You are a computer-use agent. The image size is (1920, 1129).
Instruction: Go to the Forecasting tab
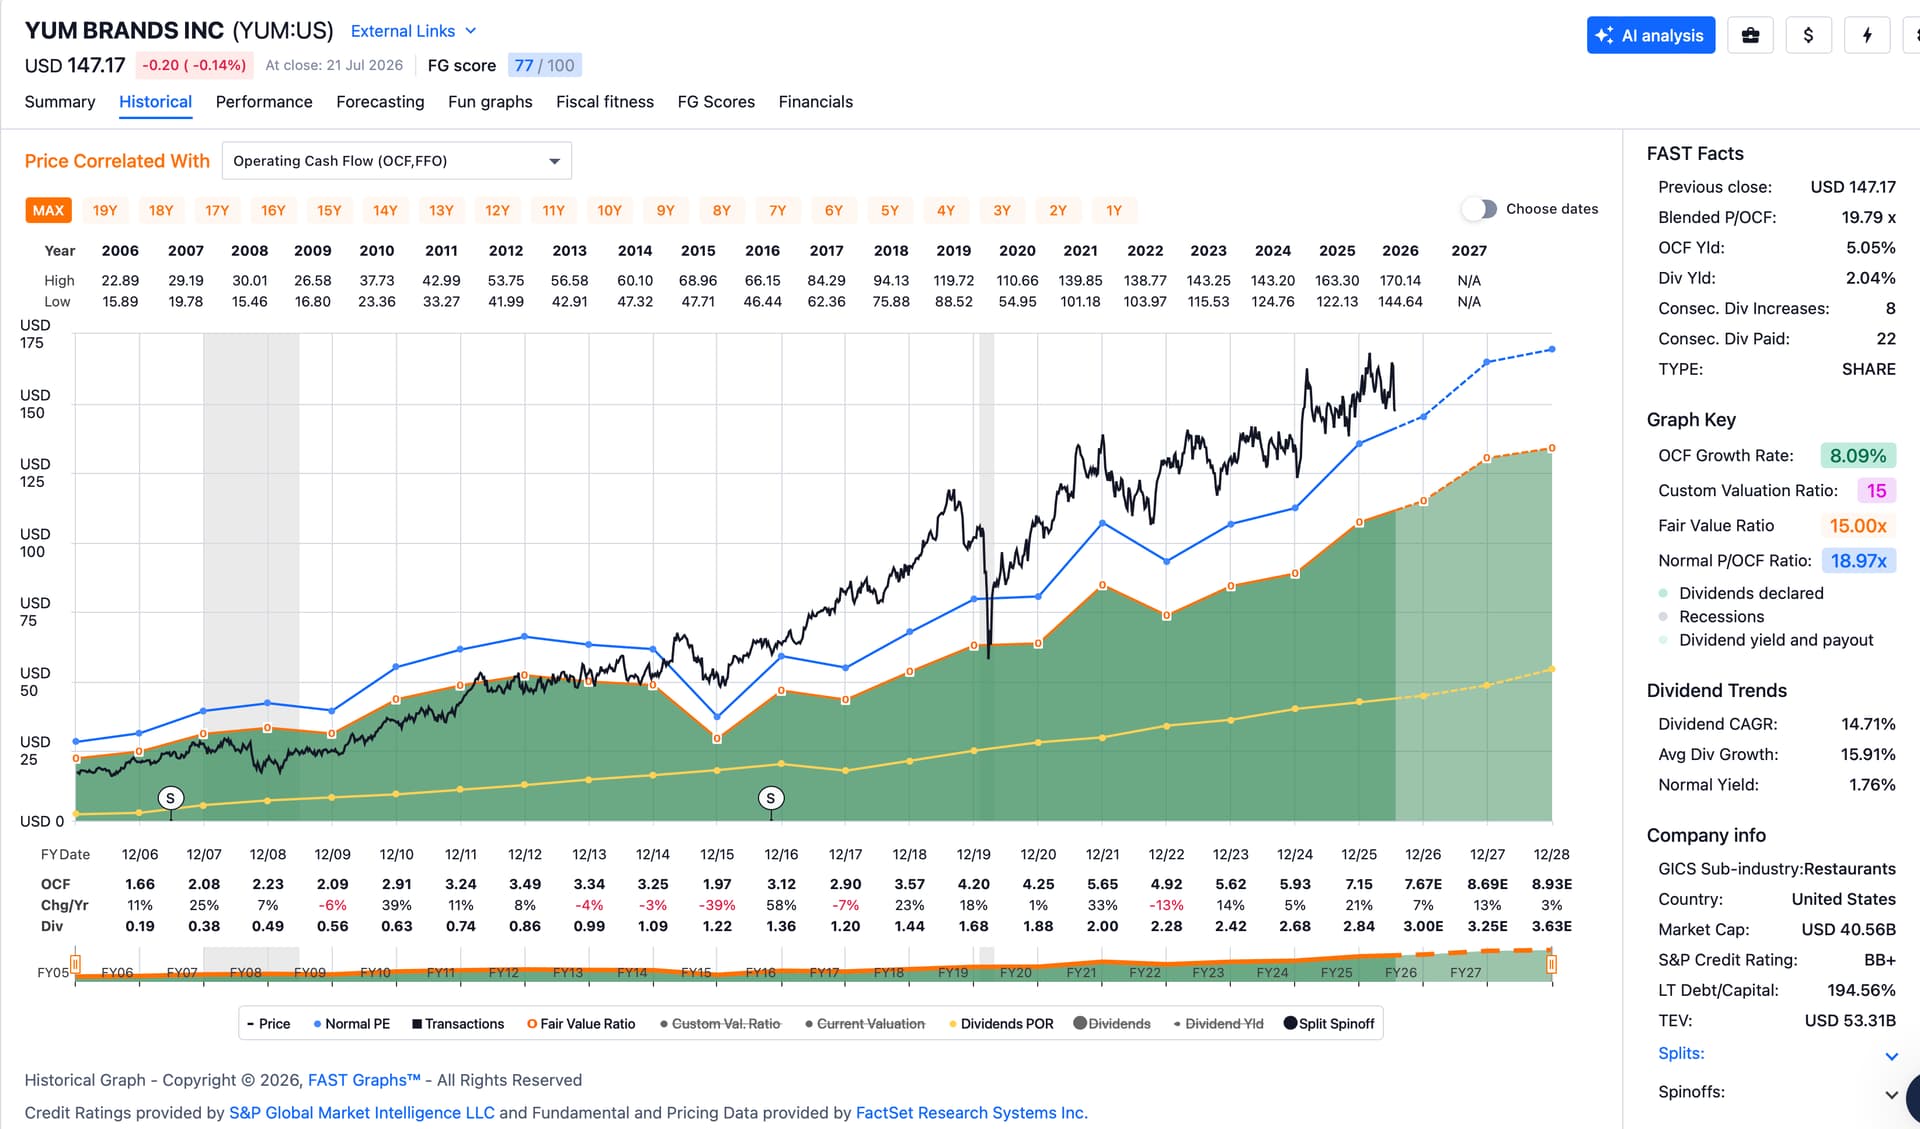pos(380,102)
